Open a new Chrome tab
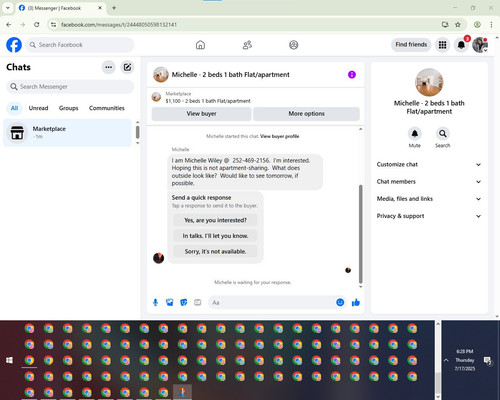 (x=114, y=8)
